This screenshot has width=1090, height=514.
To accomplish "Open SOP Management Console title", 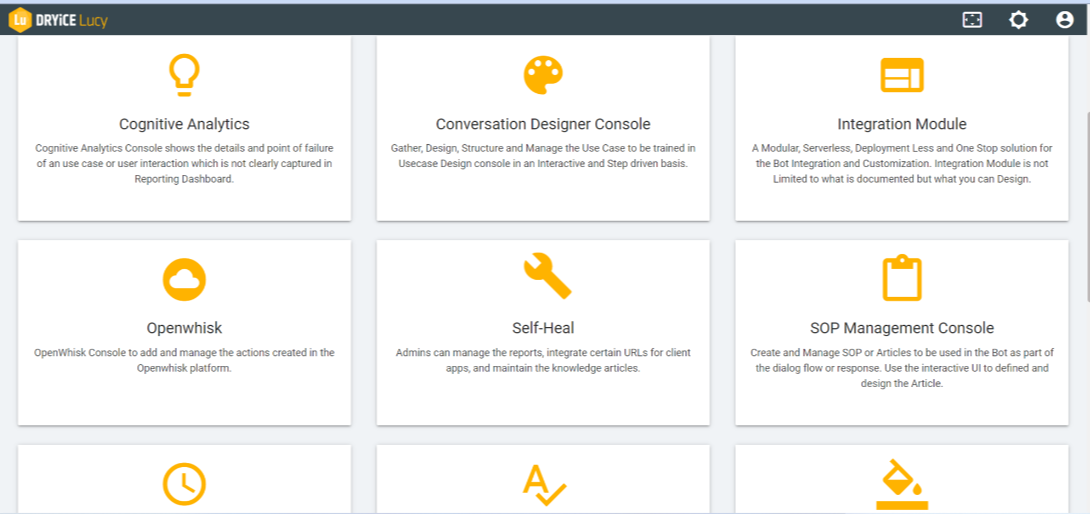I will [x=901, y=328].
